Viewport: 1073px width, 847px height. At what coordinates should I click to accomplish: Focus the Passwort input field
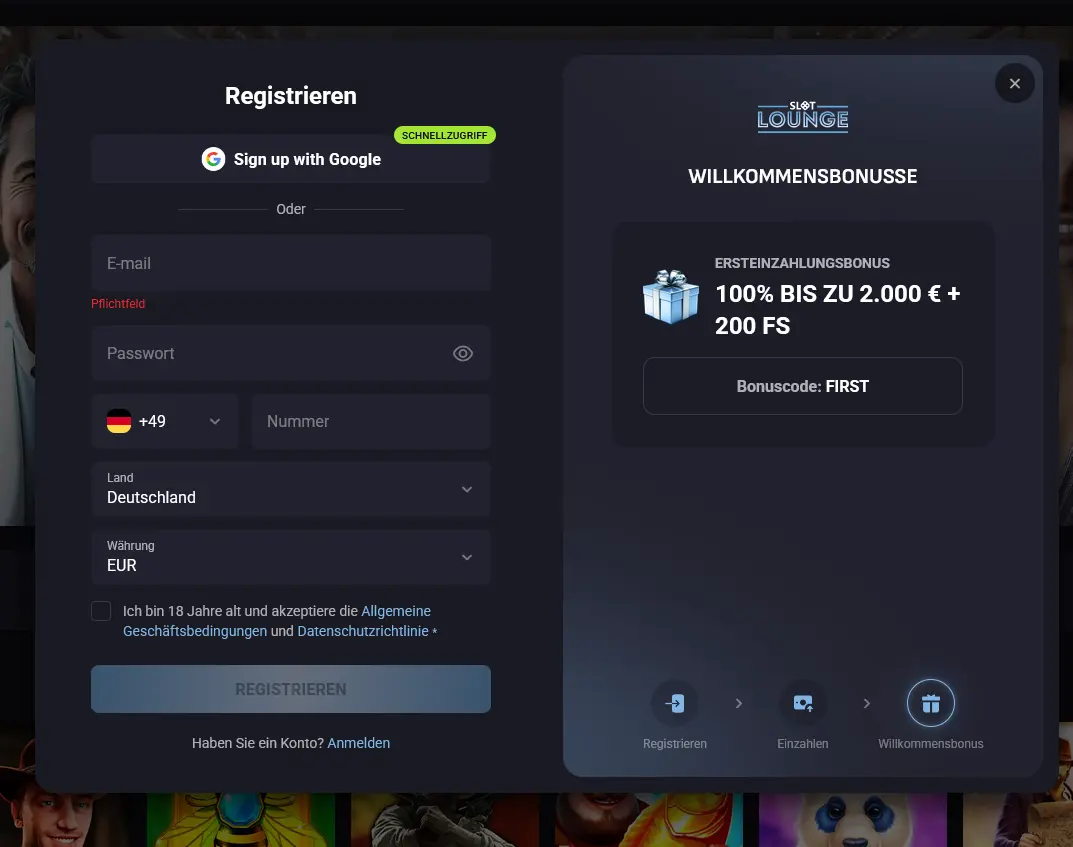[x=291, y=354]
